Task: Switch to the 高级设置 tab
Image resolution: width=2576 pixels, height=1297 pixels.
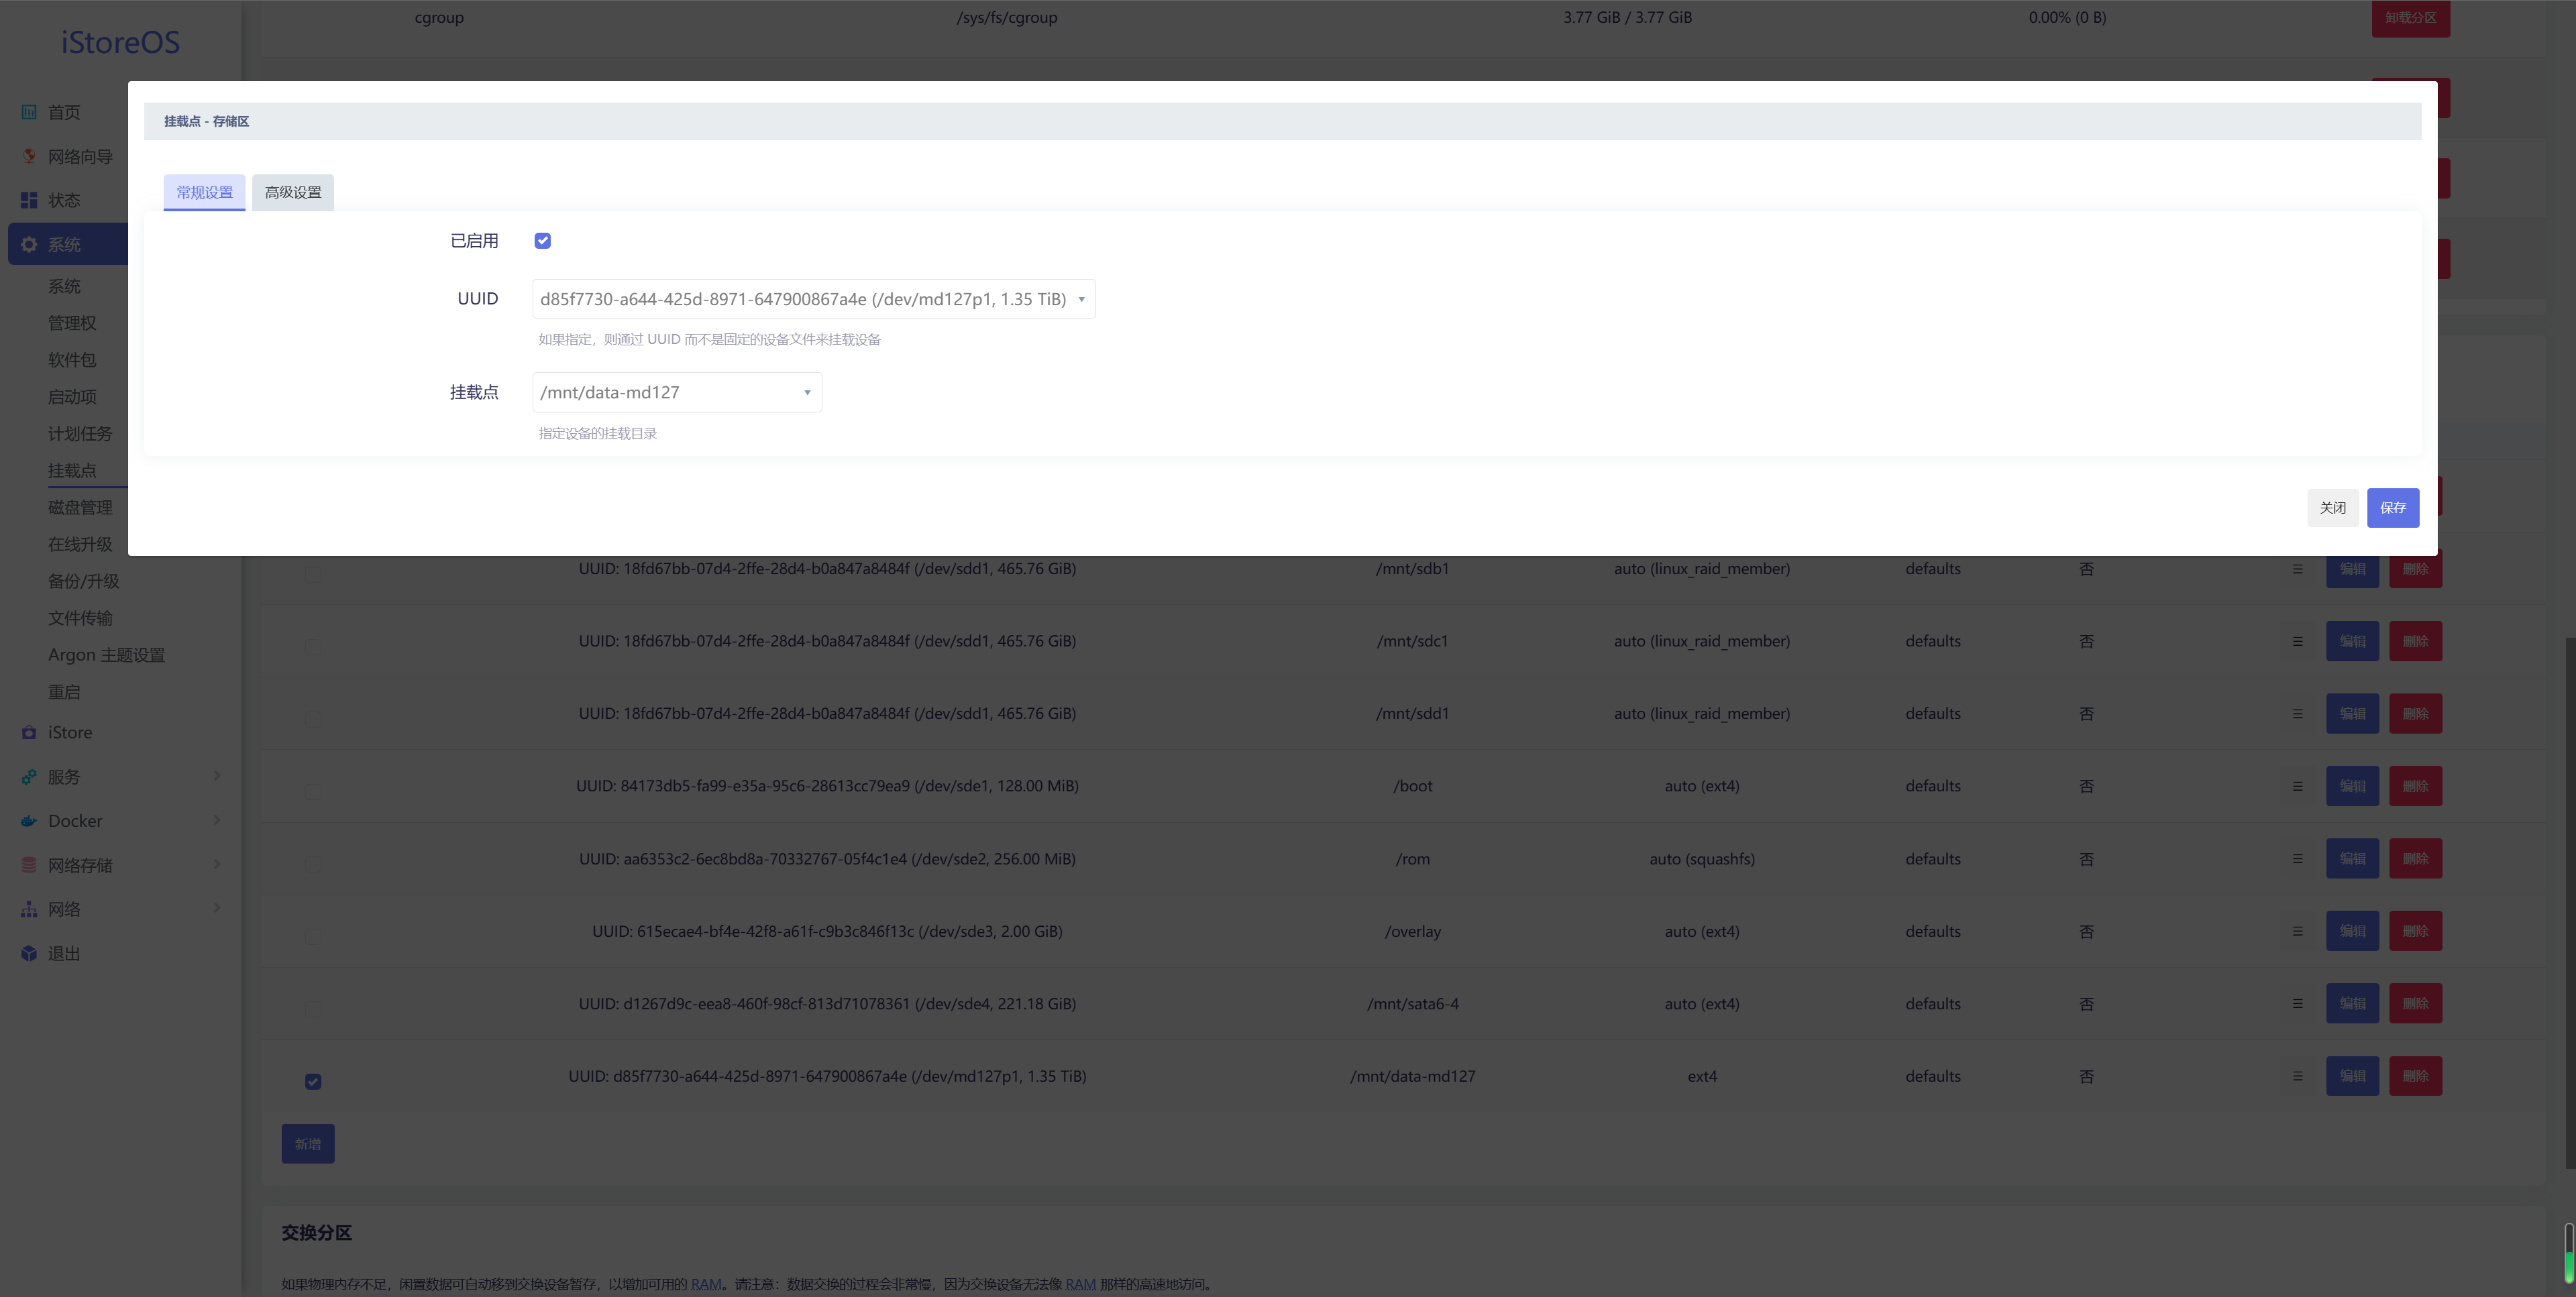Action: coord(292,192)
